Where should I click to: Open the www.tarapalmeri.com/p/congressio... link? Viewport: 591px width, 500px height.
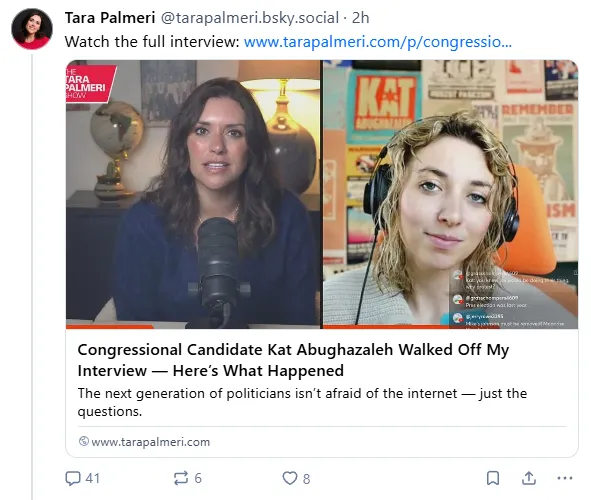click(x=378, y=42)
